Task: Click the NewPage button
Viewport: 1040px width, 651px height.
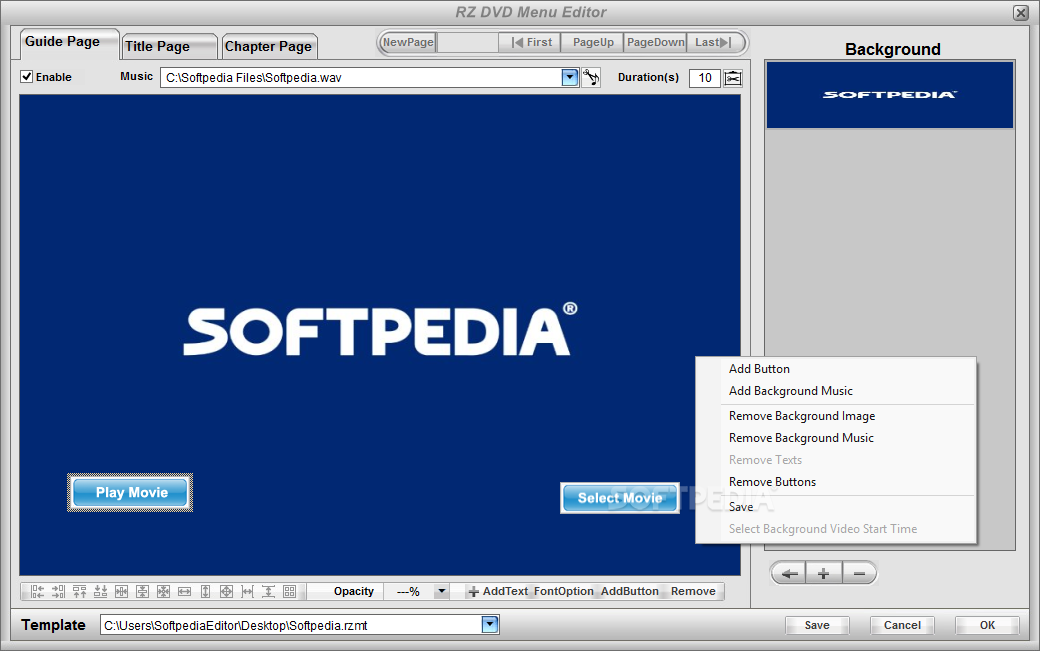Action: point(409,42)
